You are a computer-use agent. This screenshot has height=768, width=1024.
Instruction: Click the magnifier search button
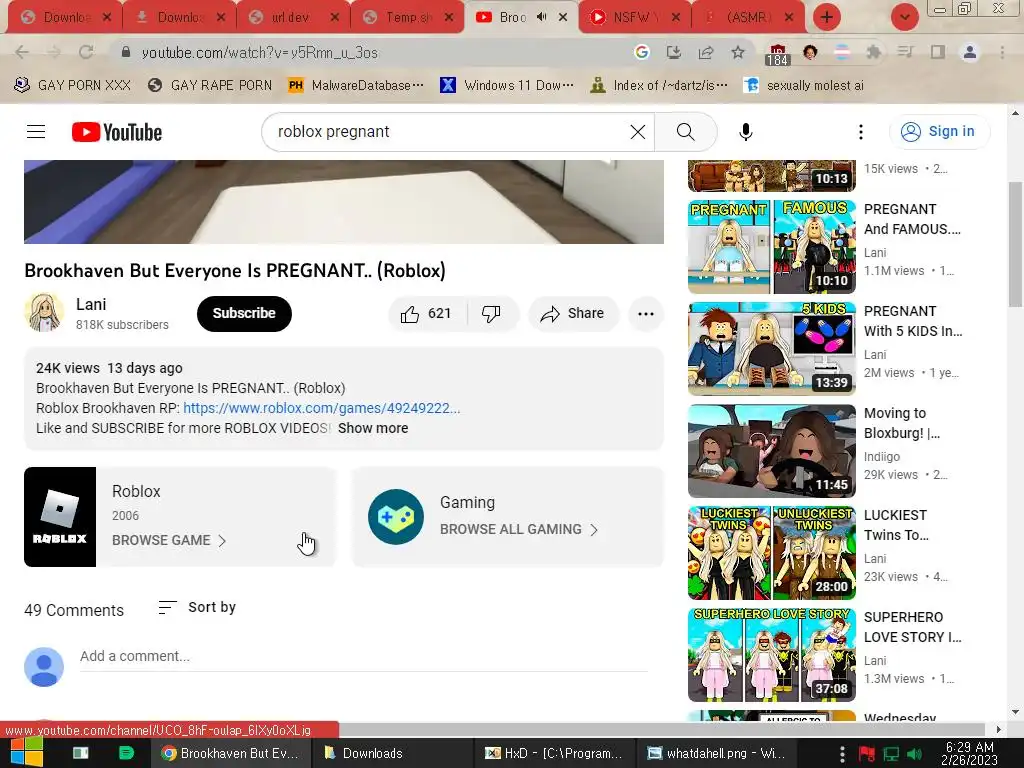coord(686,132)
